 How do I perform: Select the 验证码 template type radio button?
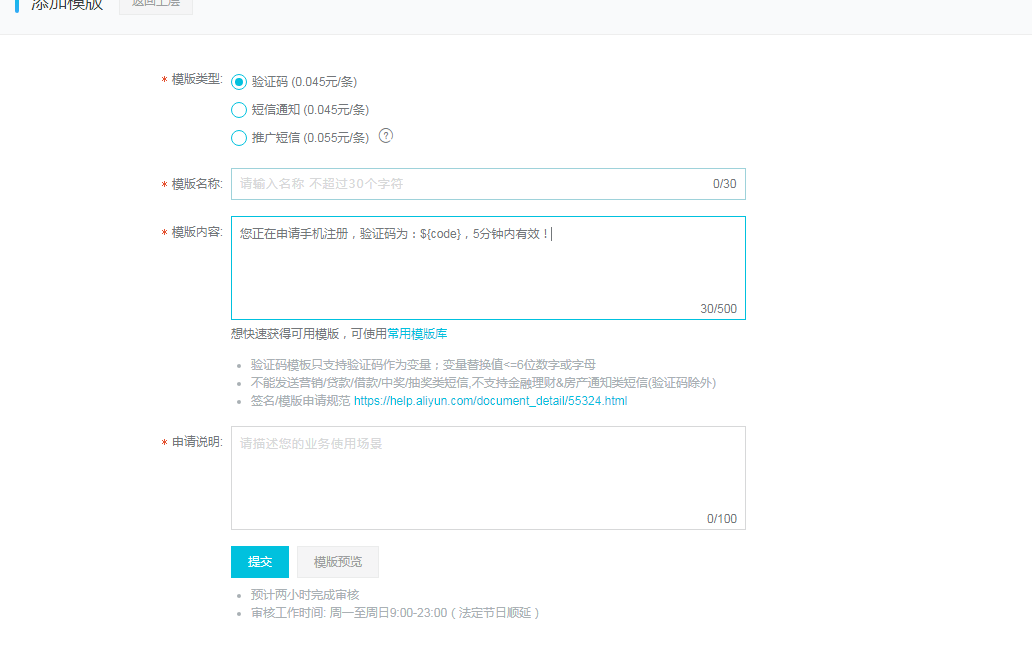pos(239,82)
